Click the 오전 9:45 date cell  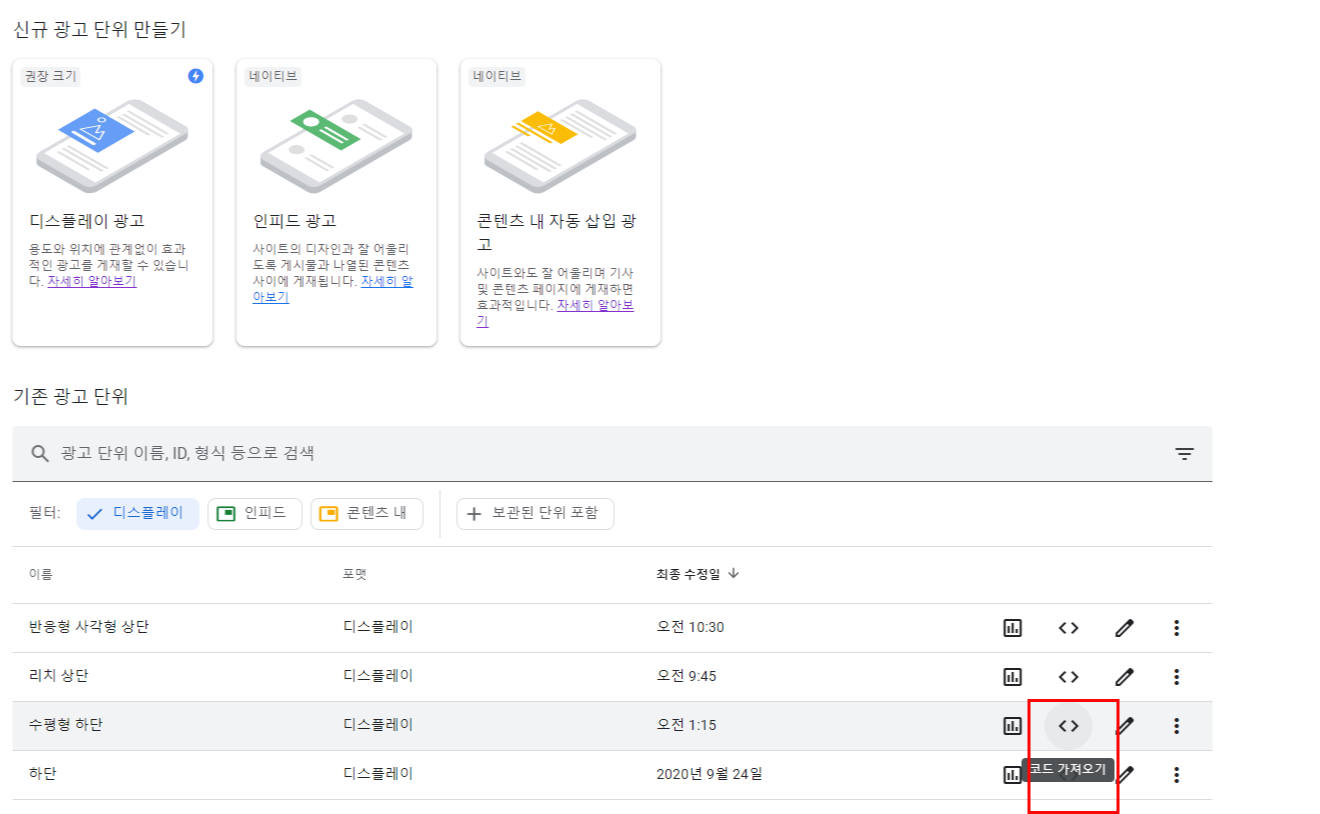pos(686,676)
